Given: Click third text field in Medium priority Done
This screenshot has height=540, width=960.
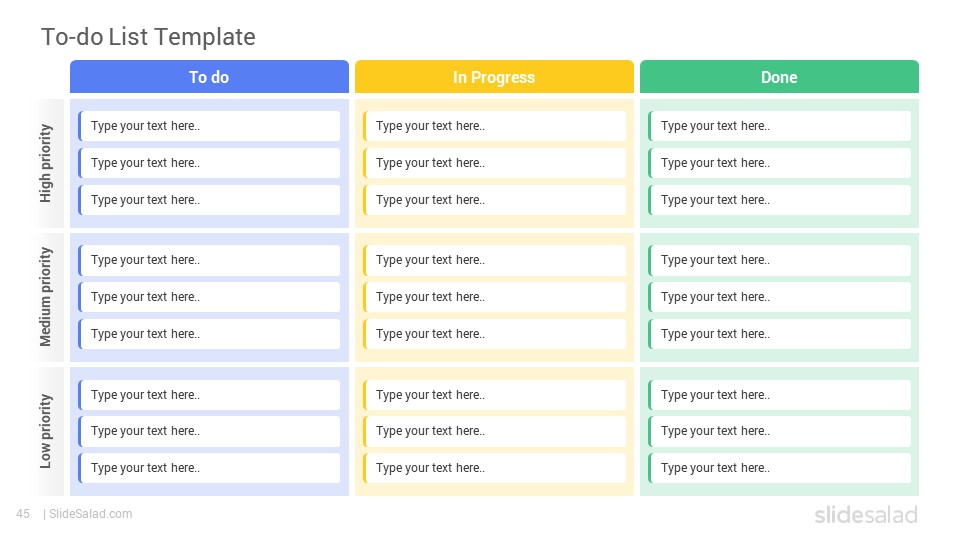Looking at the screenshot, I should (779, 334).
